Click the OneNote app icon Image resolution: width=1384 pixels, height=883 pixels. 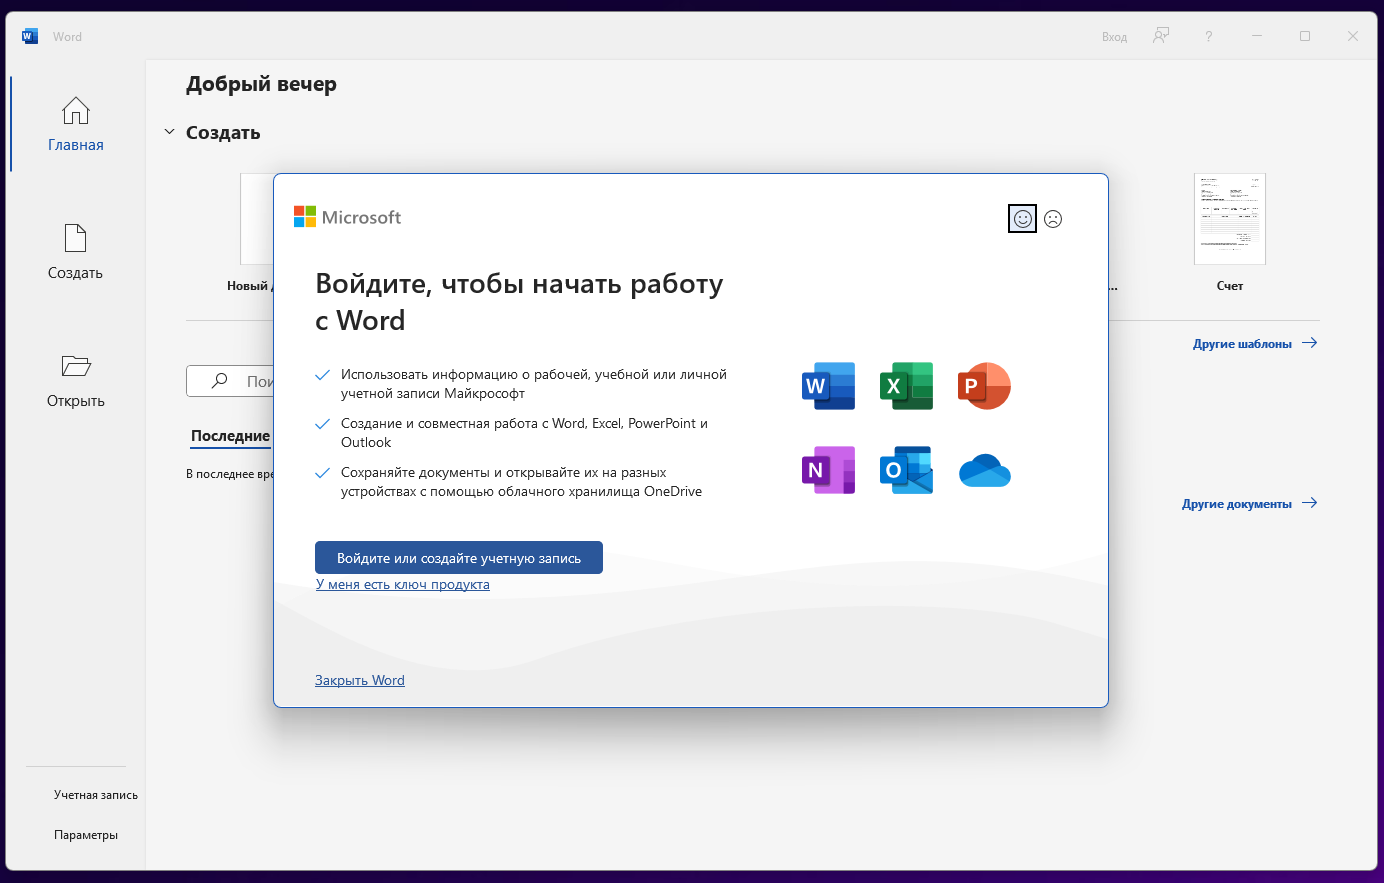829,470
